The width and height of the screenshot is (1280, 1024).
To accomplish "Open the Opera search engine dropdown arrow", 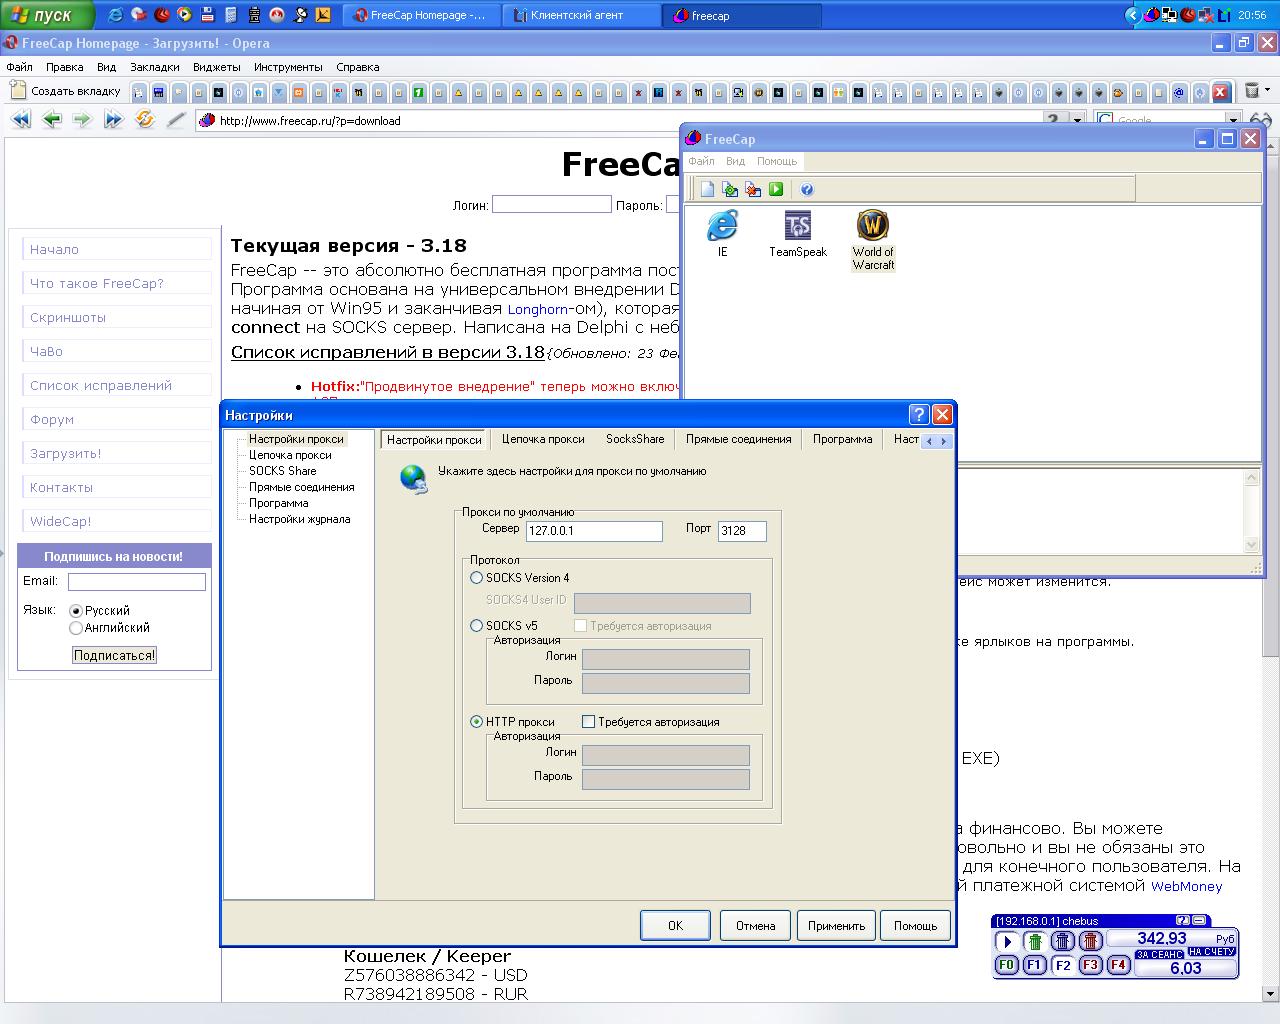I will [1233, 120].
